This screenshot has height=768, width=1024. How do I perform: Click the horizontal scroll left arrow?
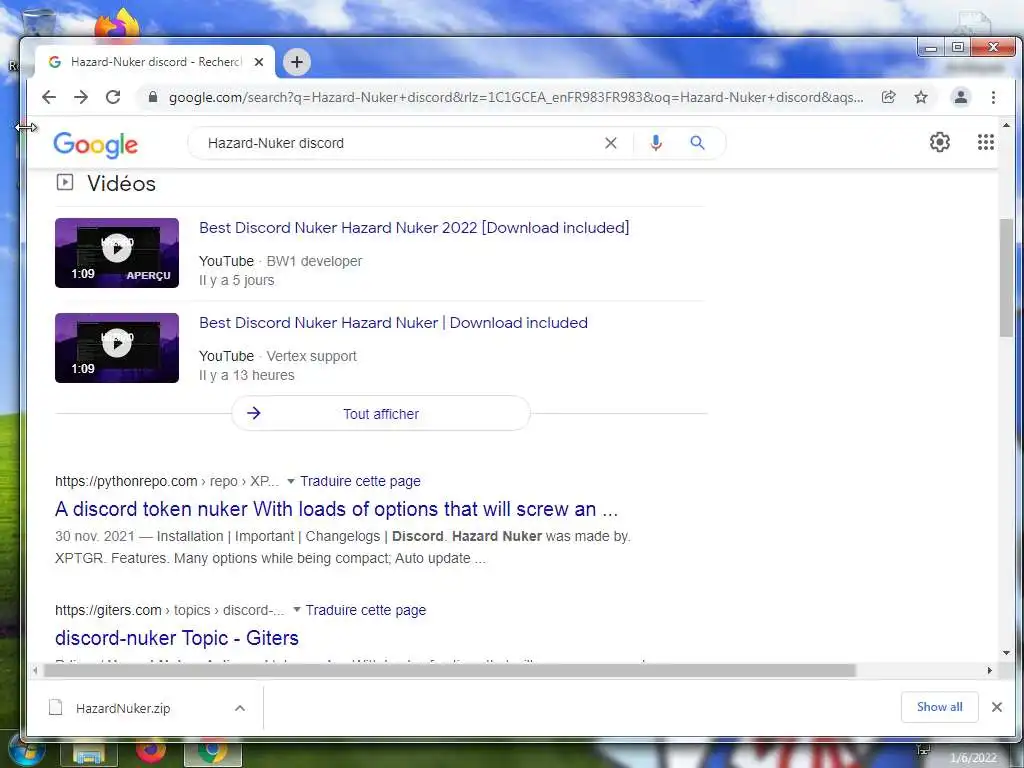35,671
